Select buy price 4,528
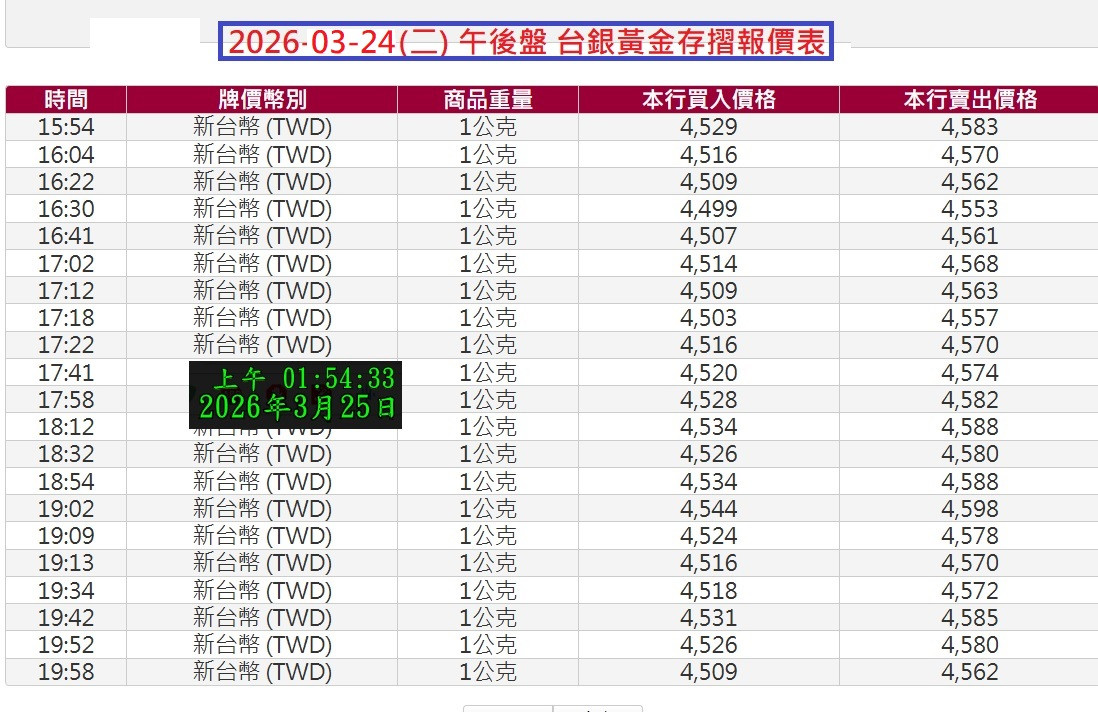 [x=709, y=400]
